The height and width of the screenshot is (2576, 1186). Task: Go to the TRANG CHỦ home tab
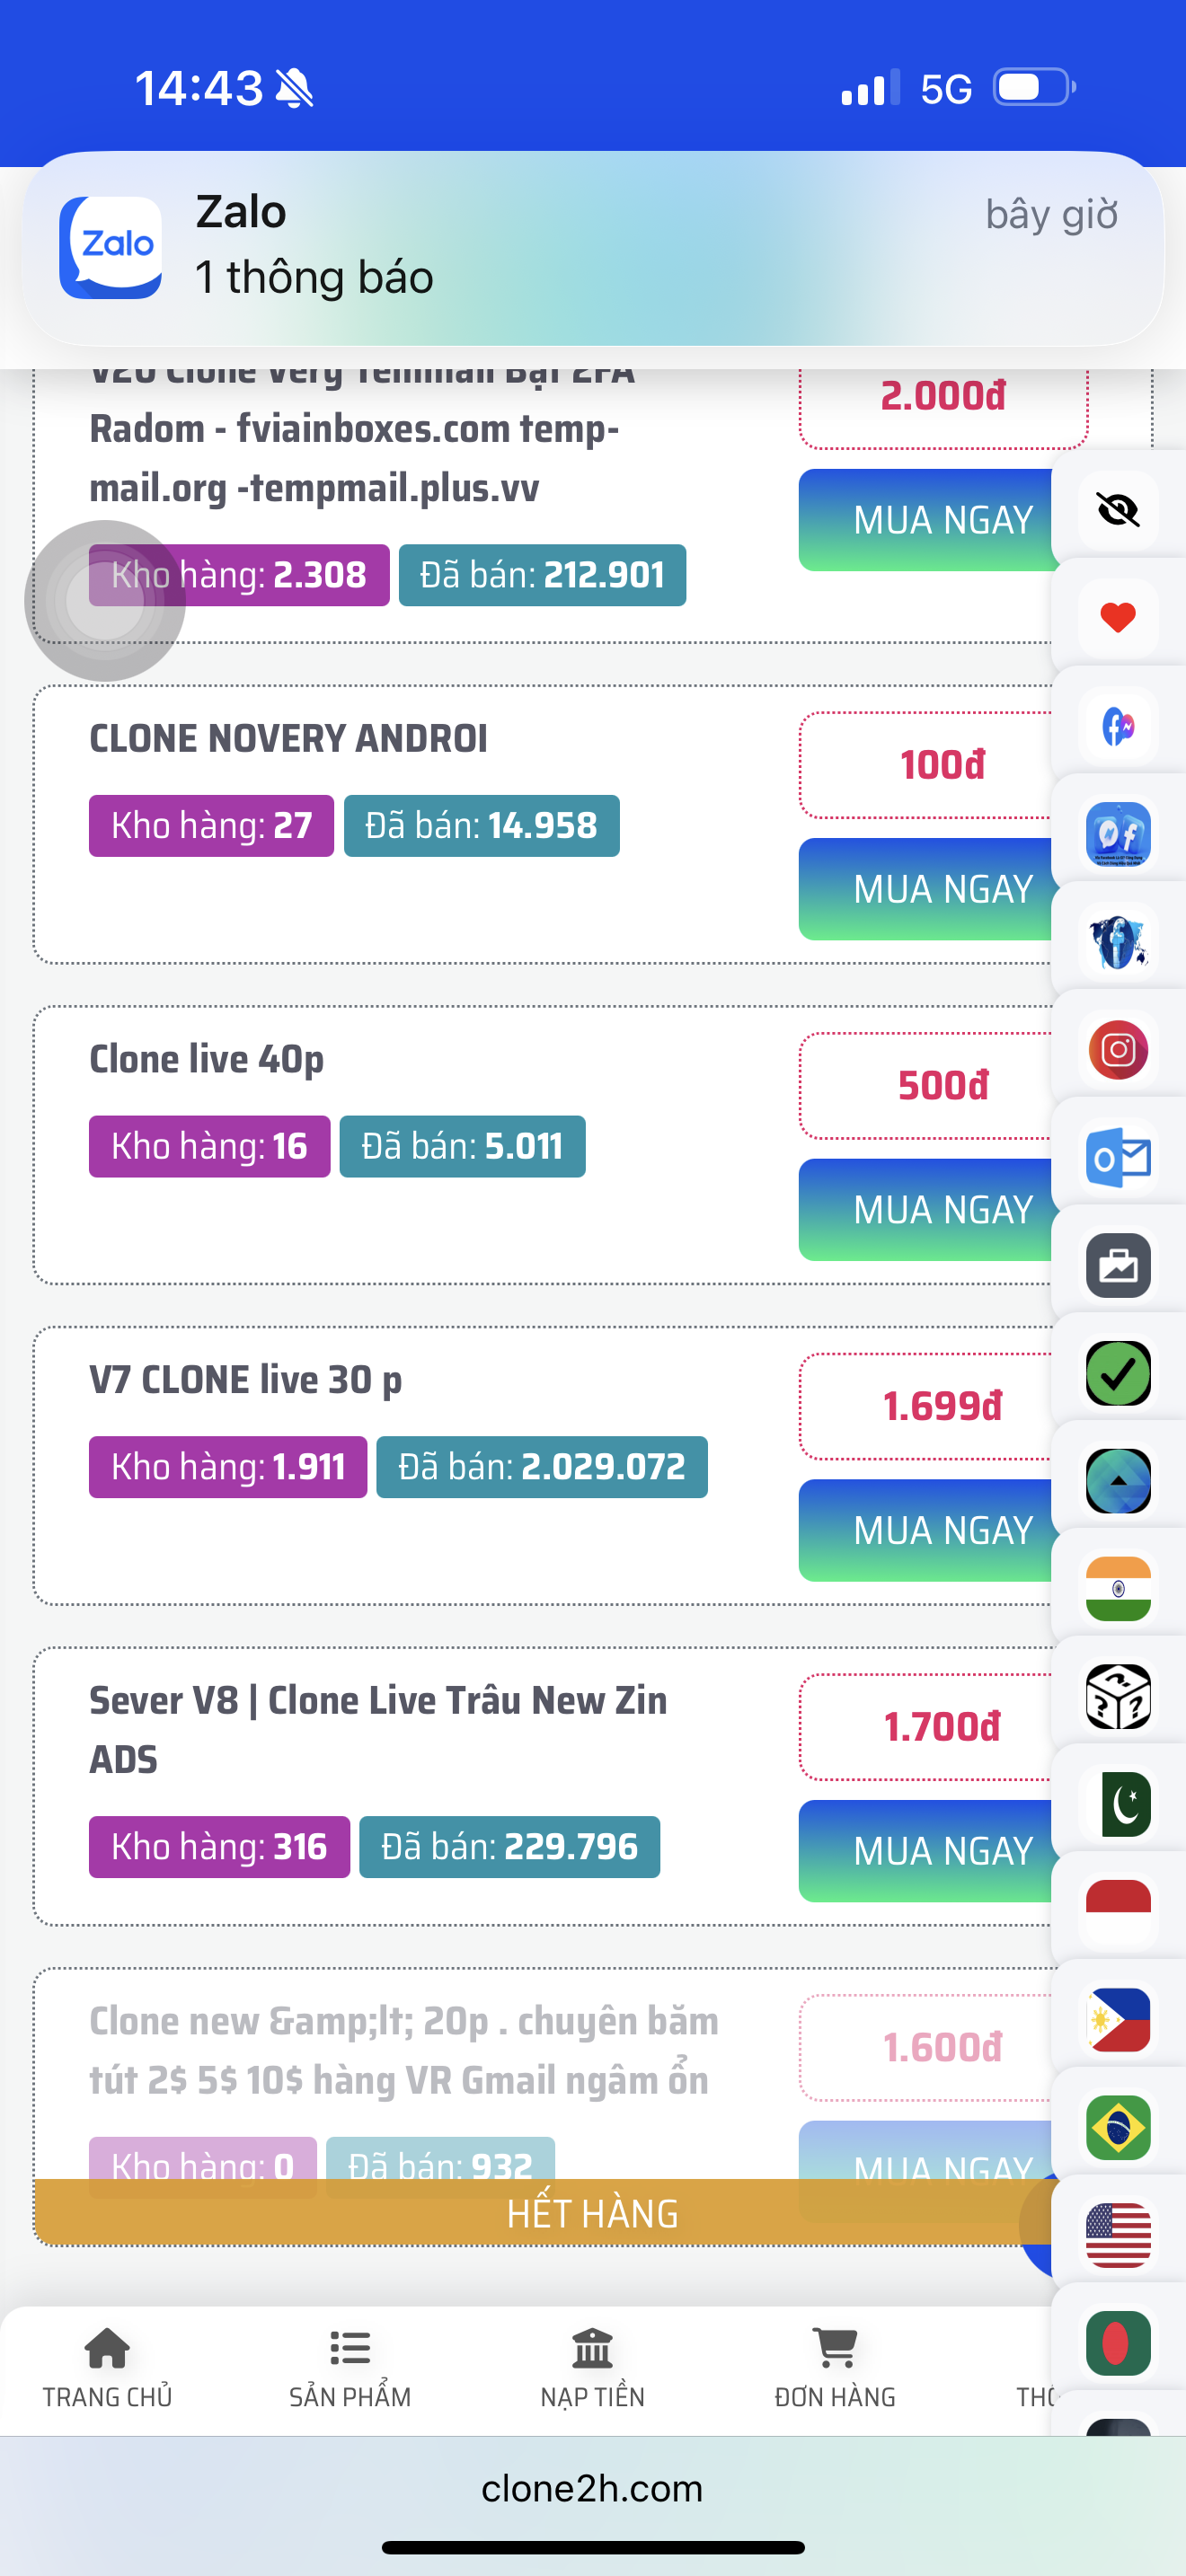(x=107, y=2367)
